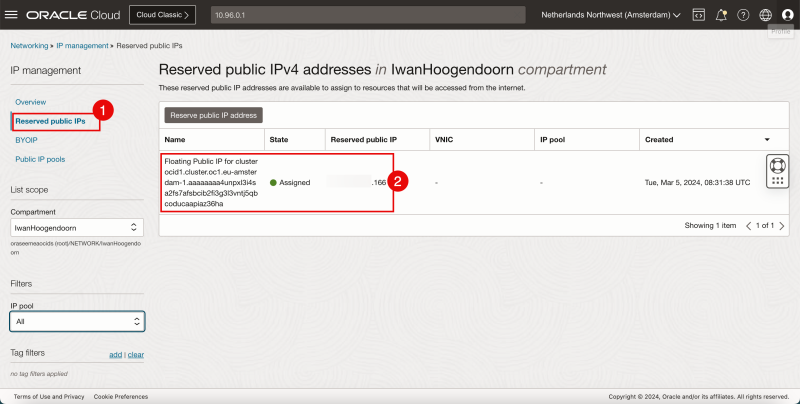The width and height of the screenshot is (800, 404).
Task: Click the Oracle Cloud logo
Action: (72, 15)
